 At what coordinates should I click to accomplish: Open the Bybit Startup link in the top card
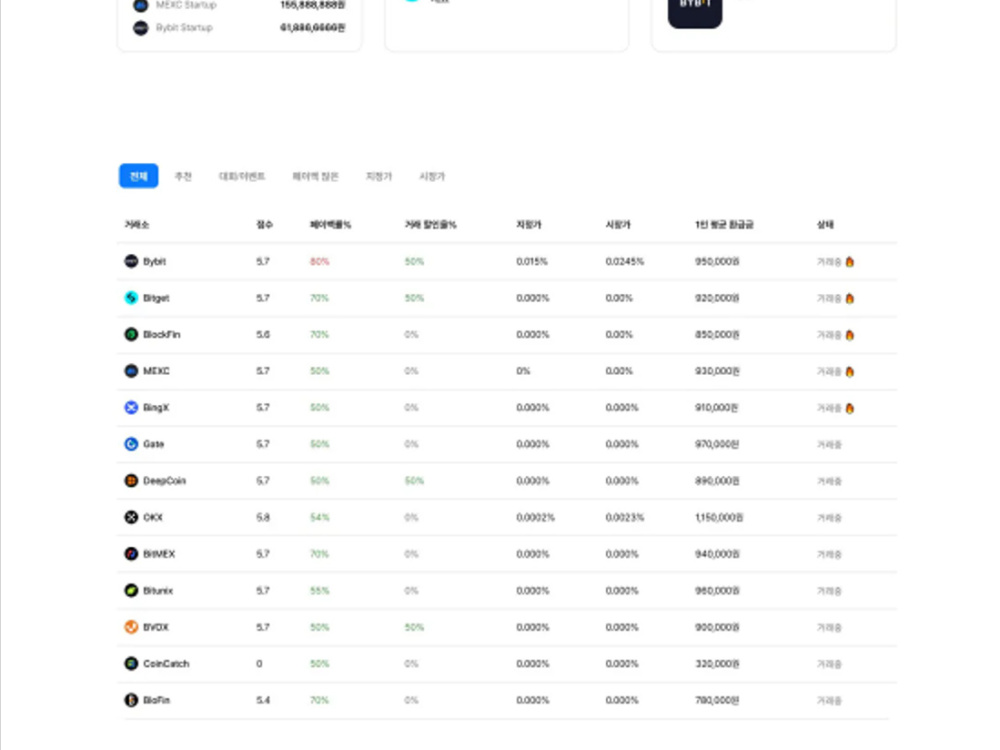pyautogui.click(x=184, y=28)
